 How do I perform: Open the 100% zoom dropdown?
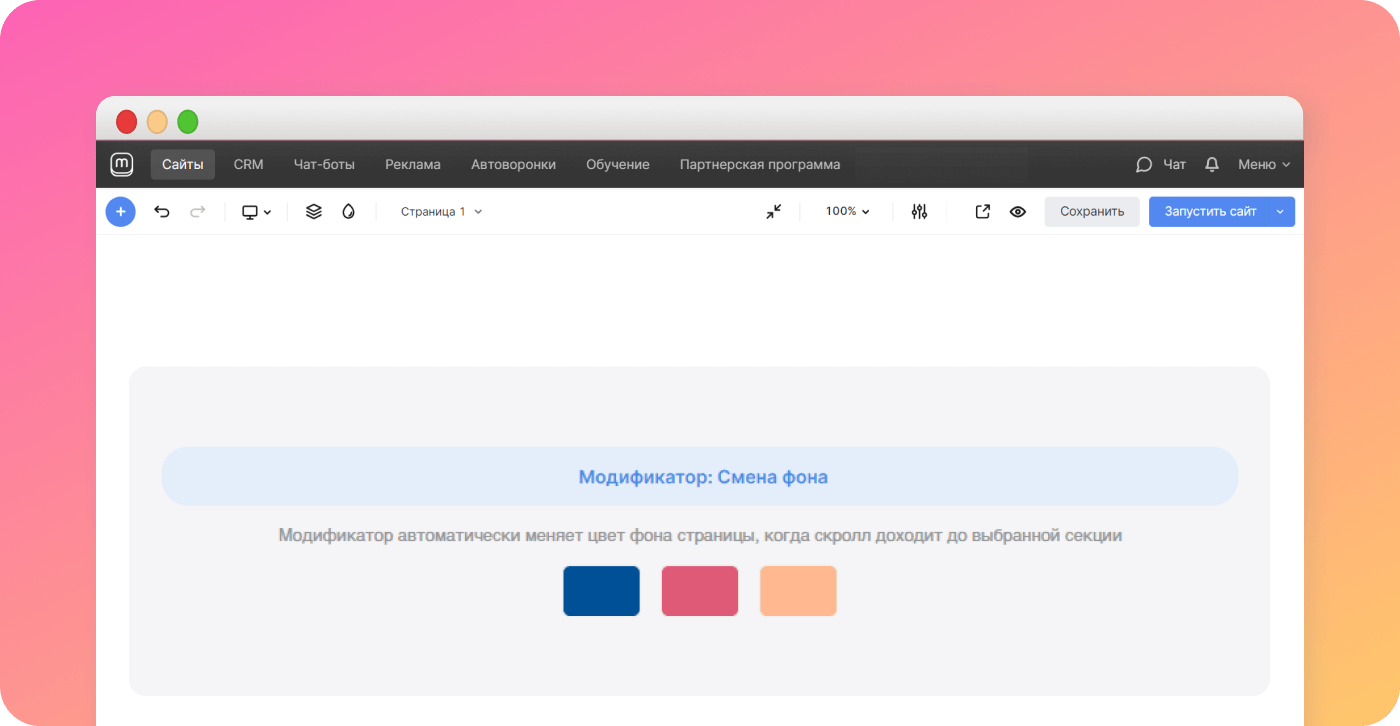pos(847,212)
